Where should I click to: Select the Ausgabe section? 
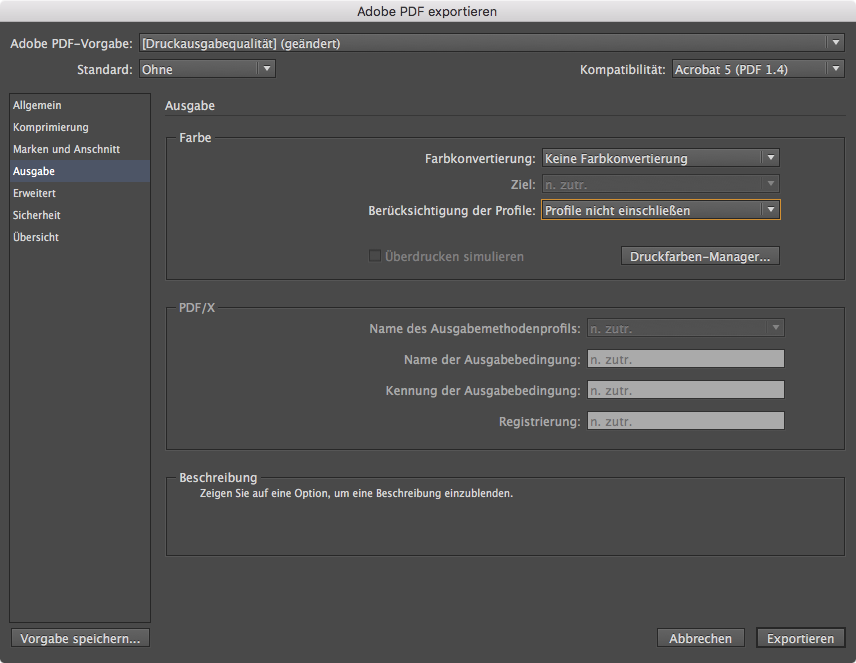pyautogui.click(x=80, y=171)
